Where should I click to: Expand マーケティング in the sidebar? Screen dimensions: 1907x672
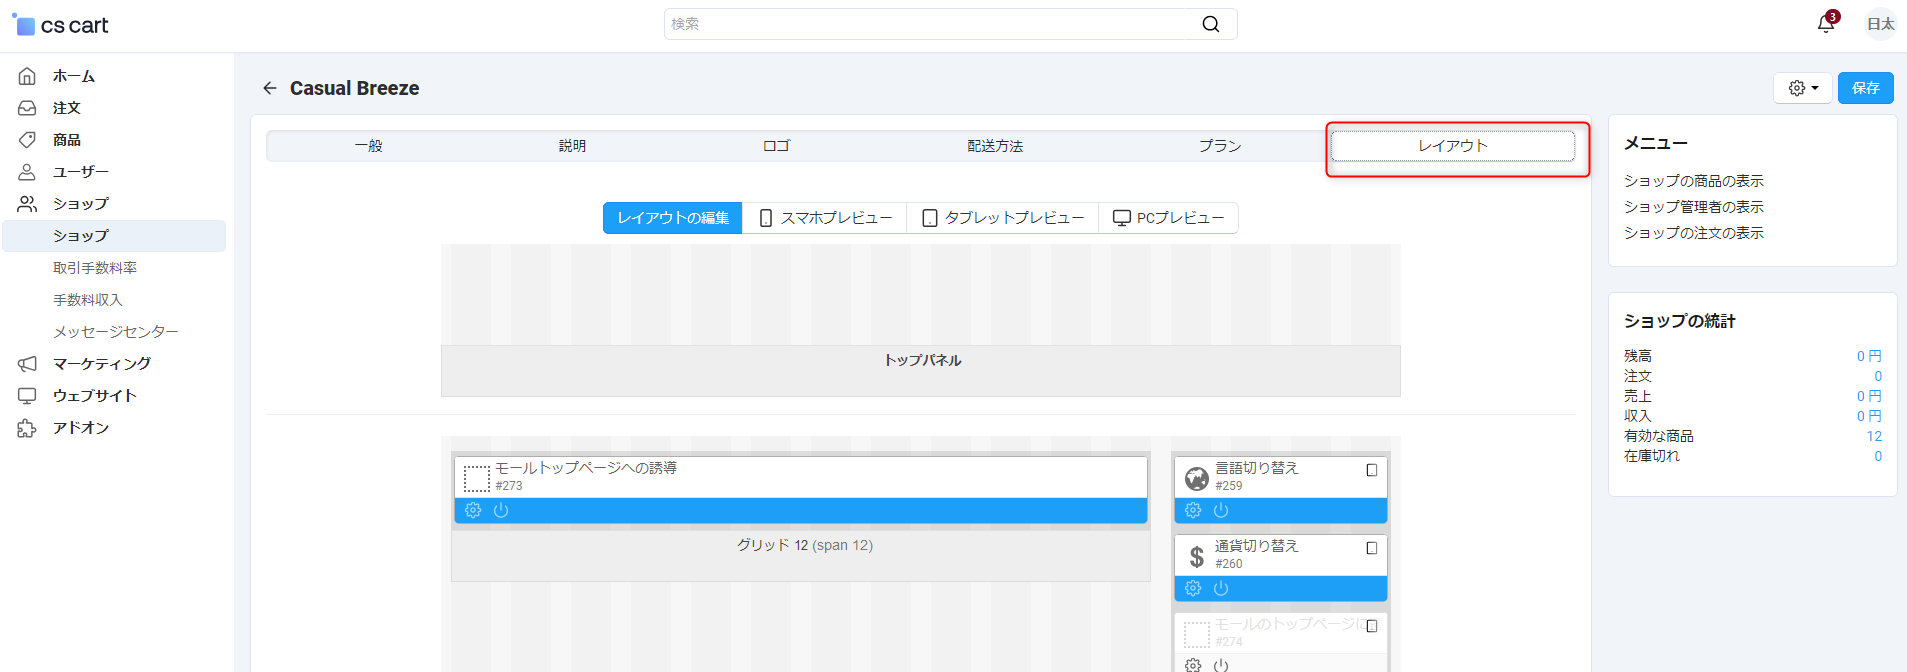pyautogui.click(x=101, y=363)
